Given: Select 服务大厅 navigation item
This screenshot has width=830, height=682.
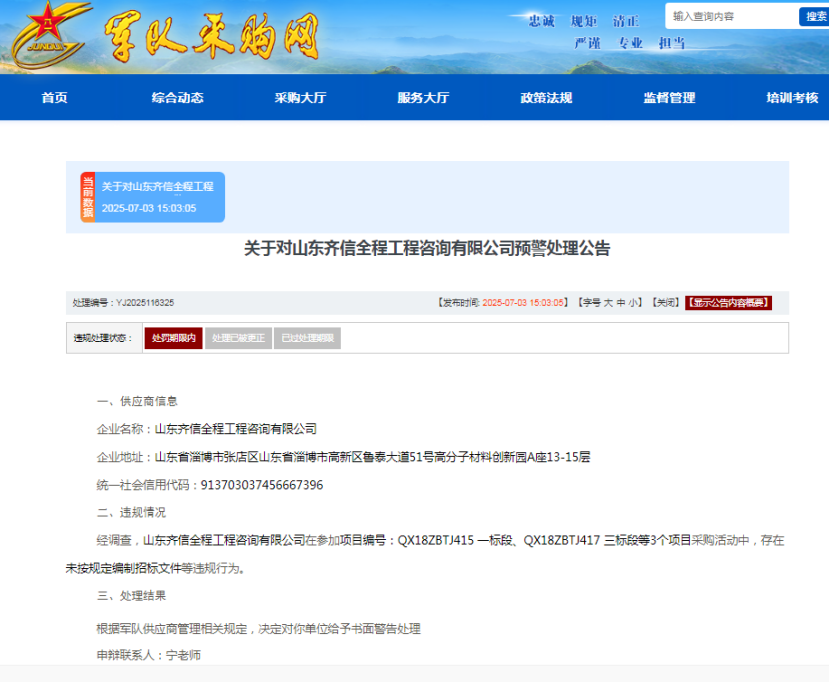Looking at the screenshot, I should (423, 98).
